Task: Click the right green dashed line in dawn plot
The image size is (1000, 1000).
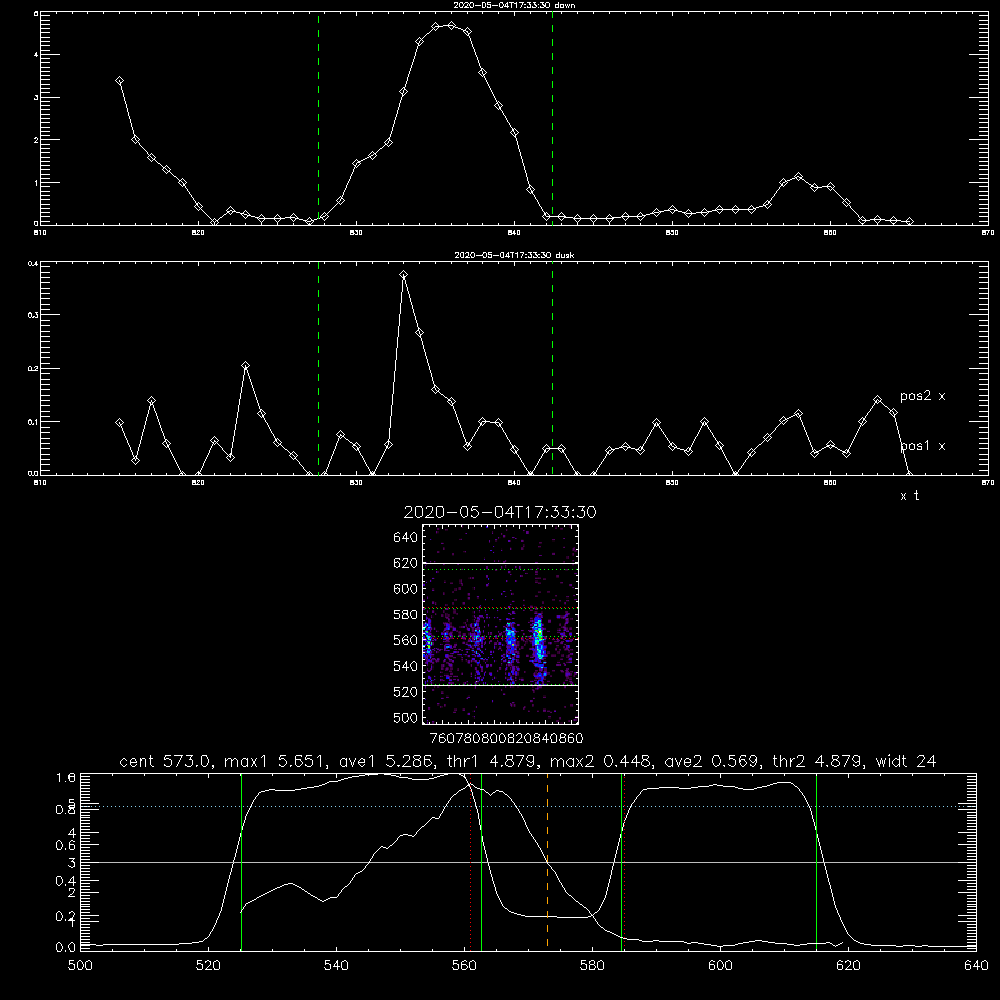Action: pyautogui.click(x=552, y=118)
